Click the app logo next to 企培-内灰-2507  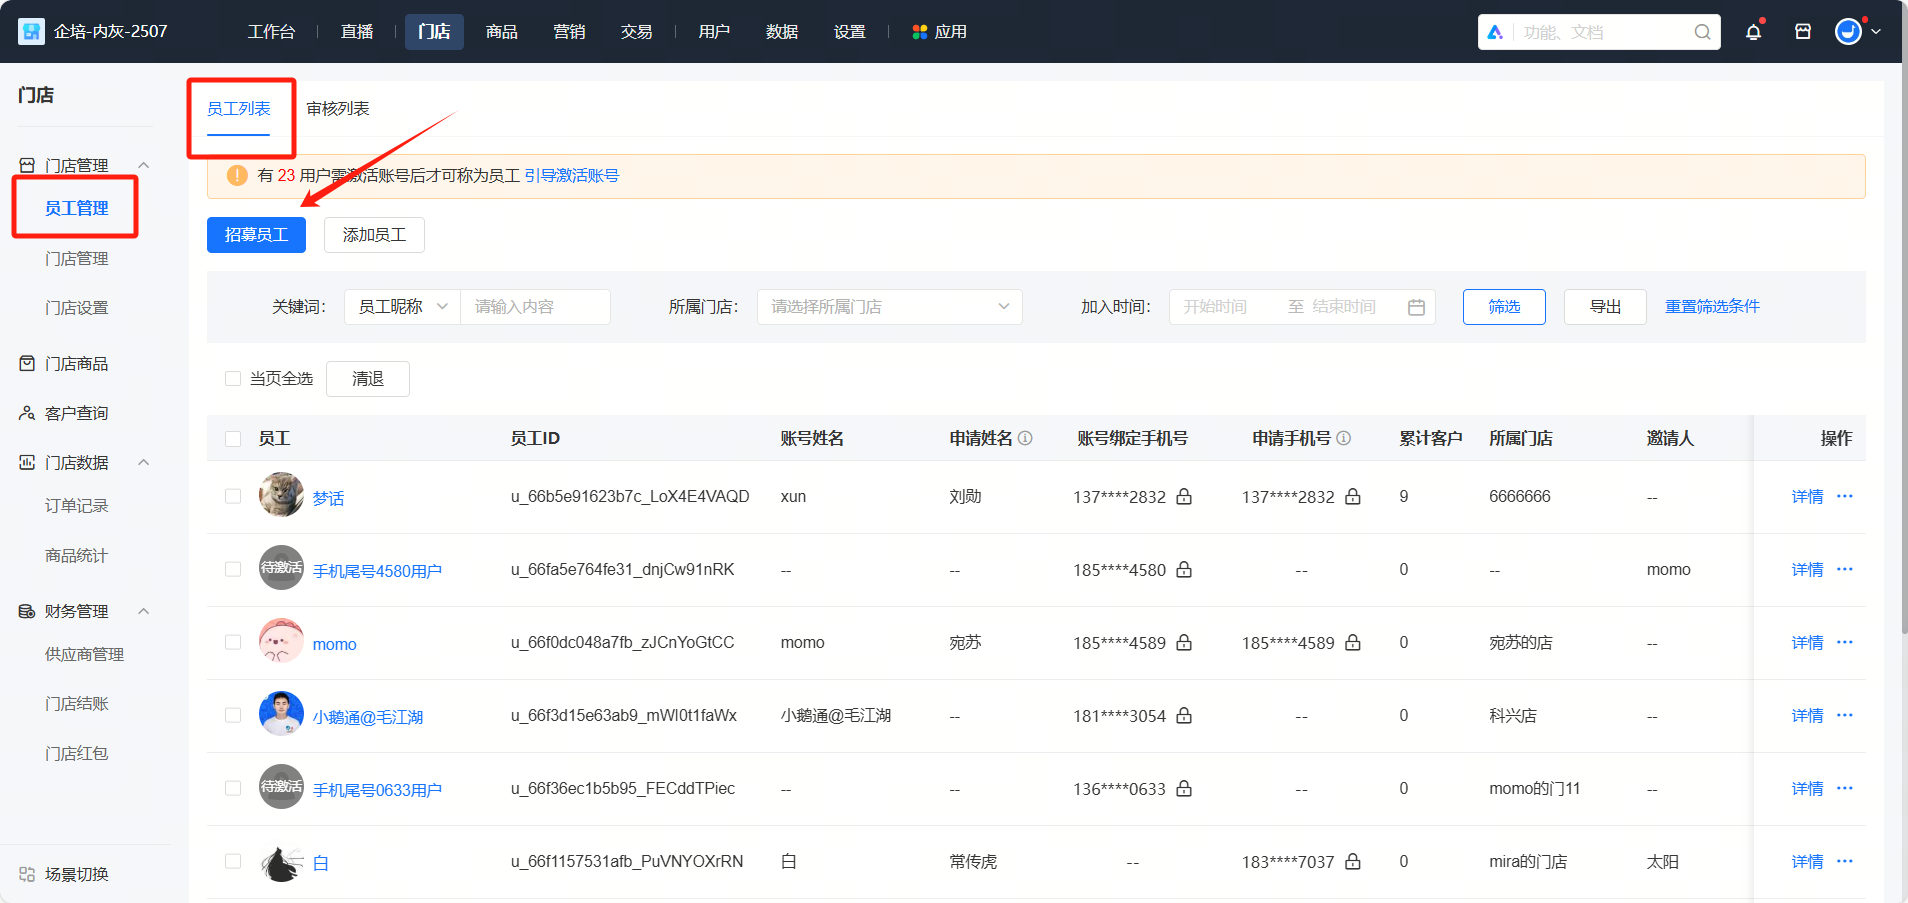pyautogui.click(x=31, y=32)
